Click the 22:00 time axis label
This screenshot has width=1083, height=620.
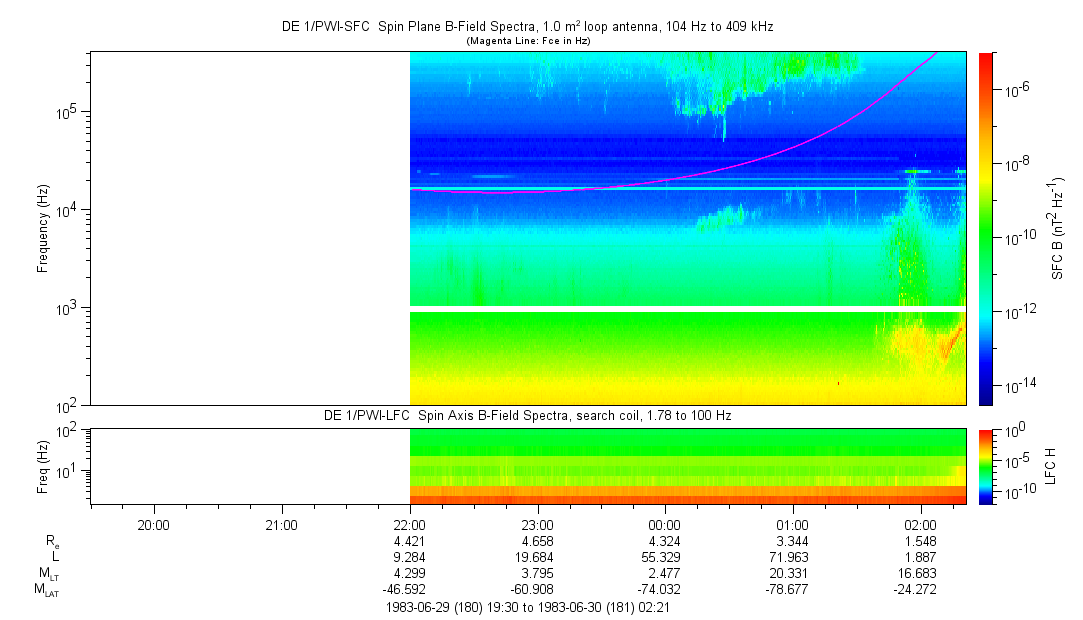coord(410,525)
